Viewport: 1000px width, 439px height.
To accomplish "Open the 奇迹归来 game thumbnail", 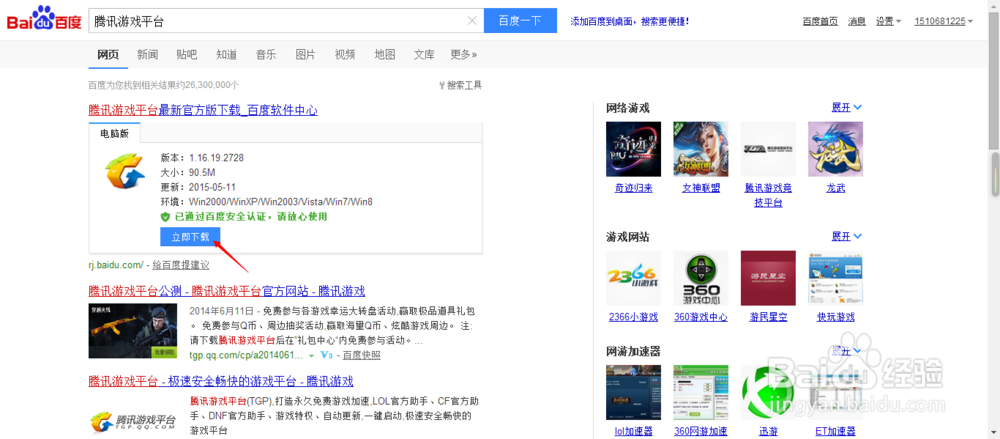I will pos(633,149).
